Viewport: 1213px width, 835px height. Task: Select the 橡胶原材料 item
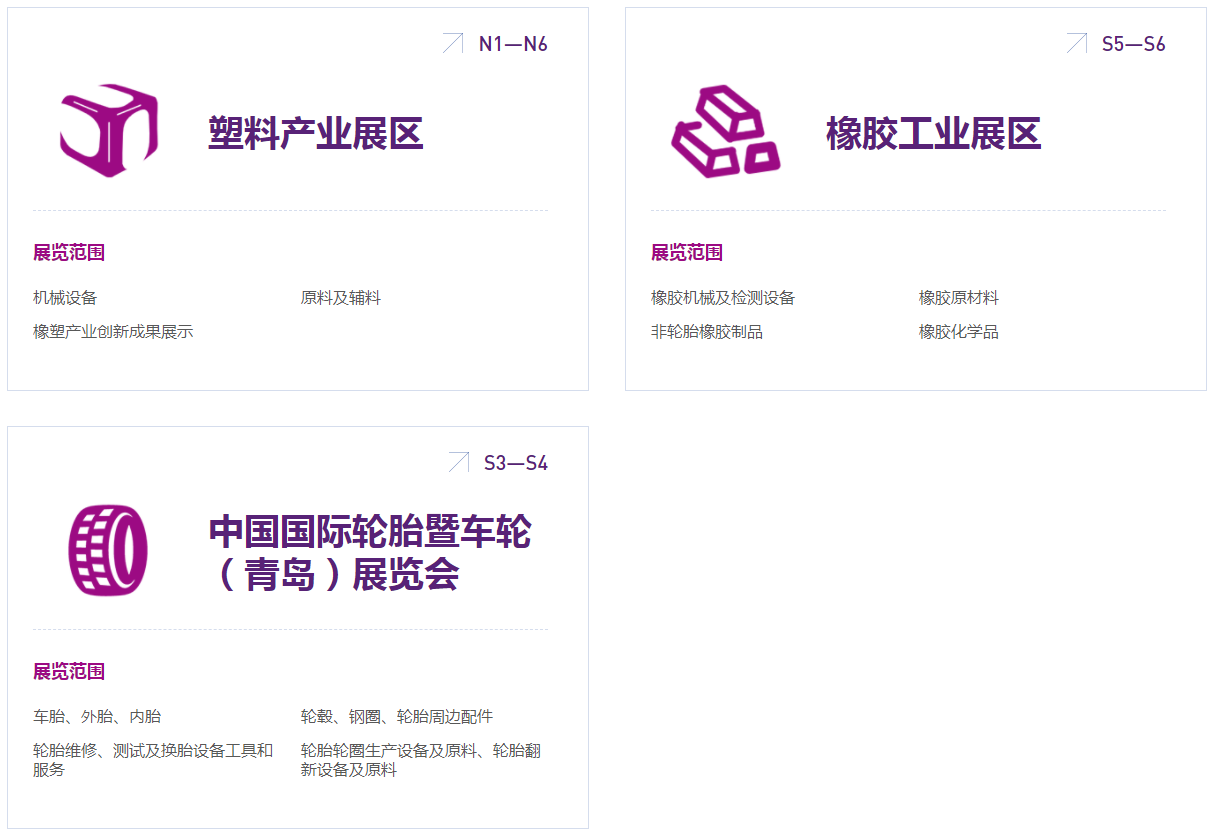coord(959,298)
